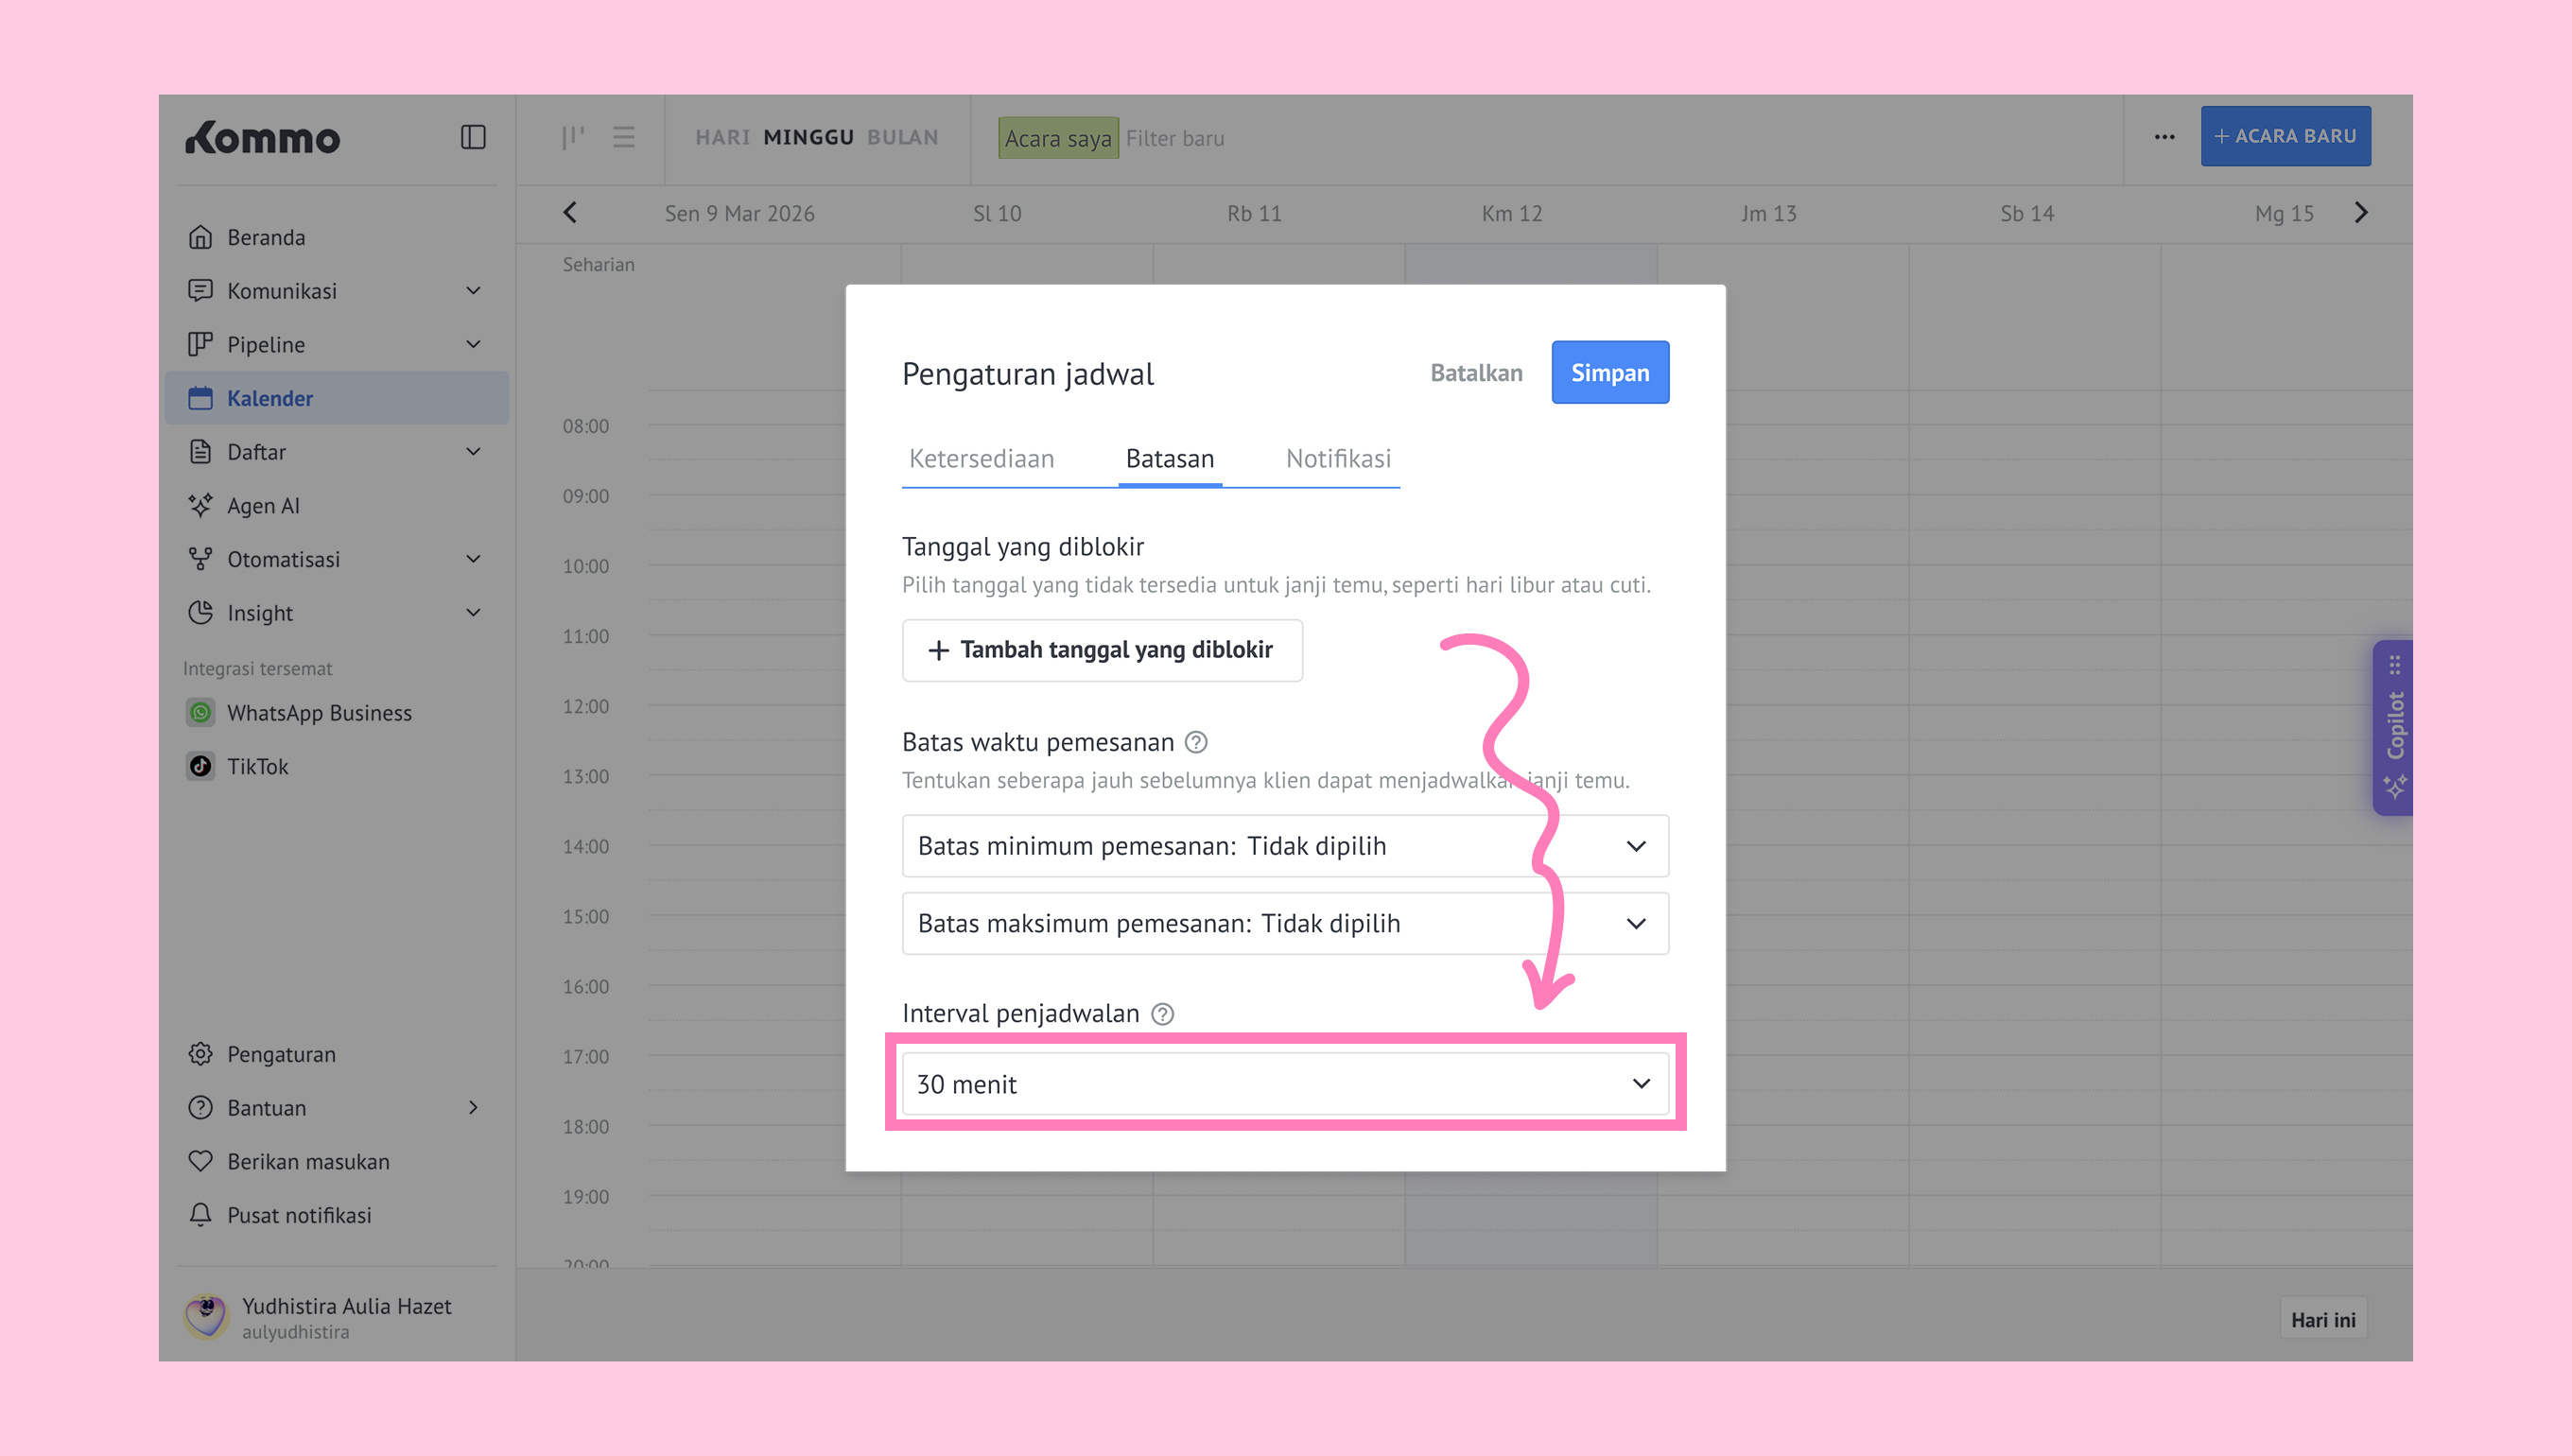The width and height of the screenshot is (2572, 1456).
Task: Open the three-dots more options menu
Action: 2164,137
